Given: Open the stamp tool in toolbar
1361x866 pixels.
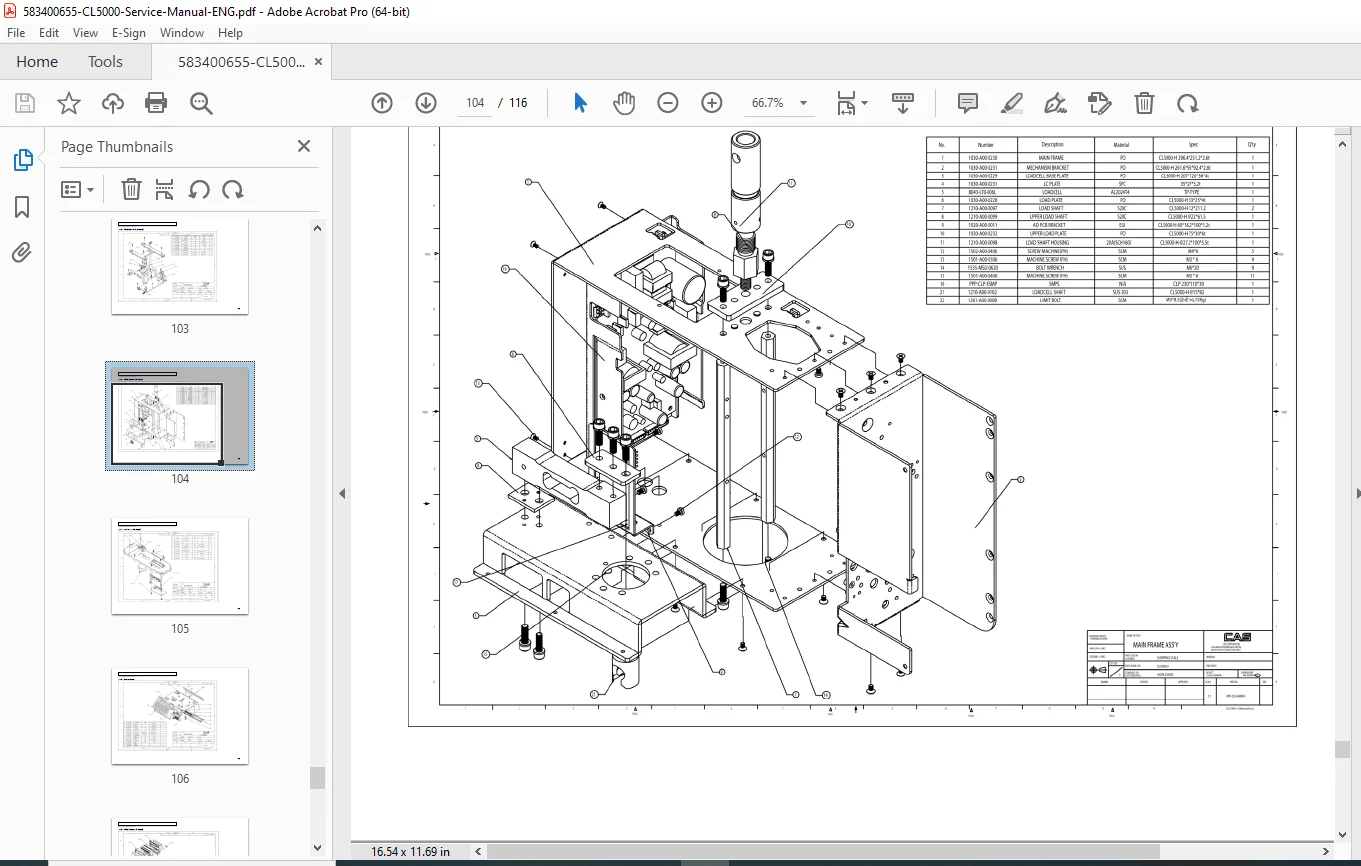Looking at the screenshot, I should 1100,103.
